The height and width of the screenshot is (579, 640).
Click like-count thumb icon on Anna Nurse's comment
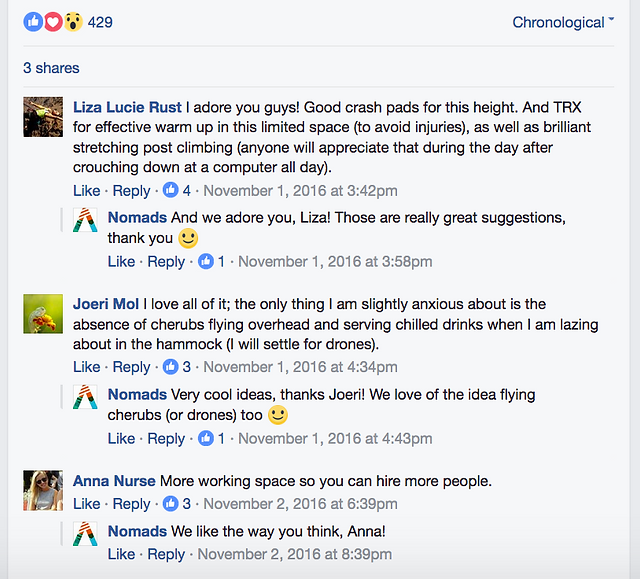coord(171,504)
